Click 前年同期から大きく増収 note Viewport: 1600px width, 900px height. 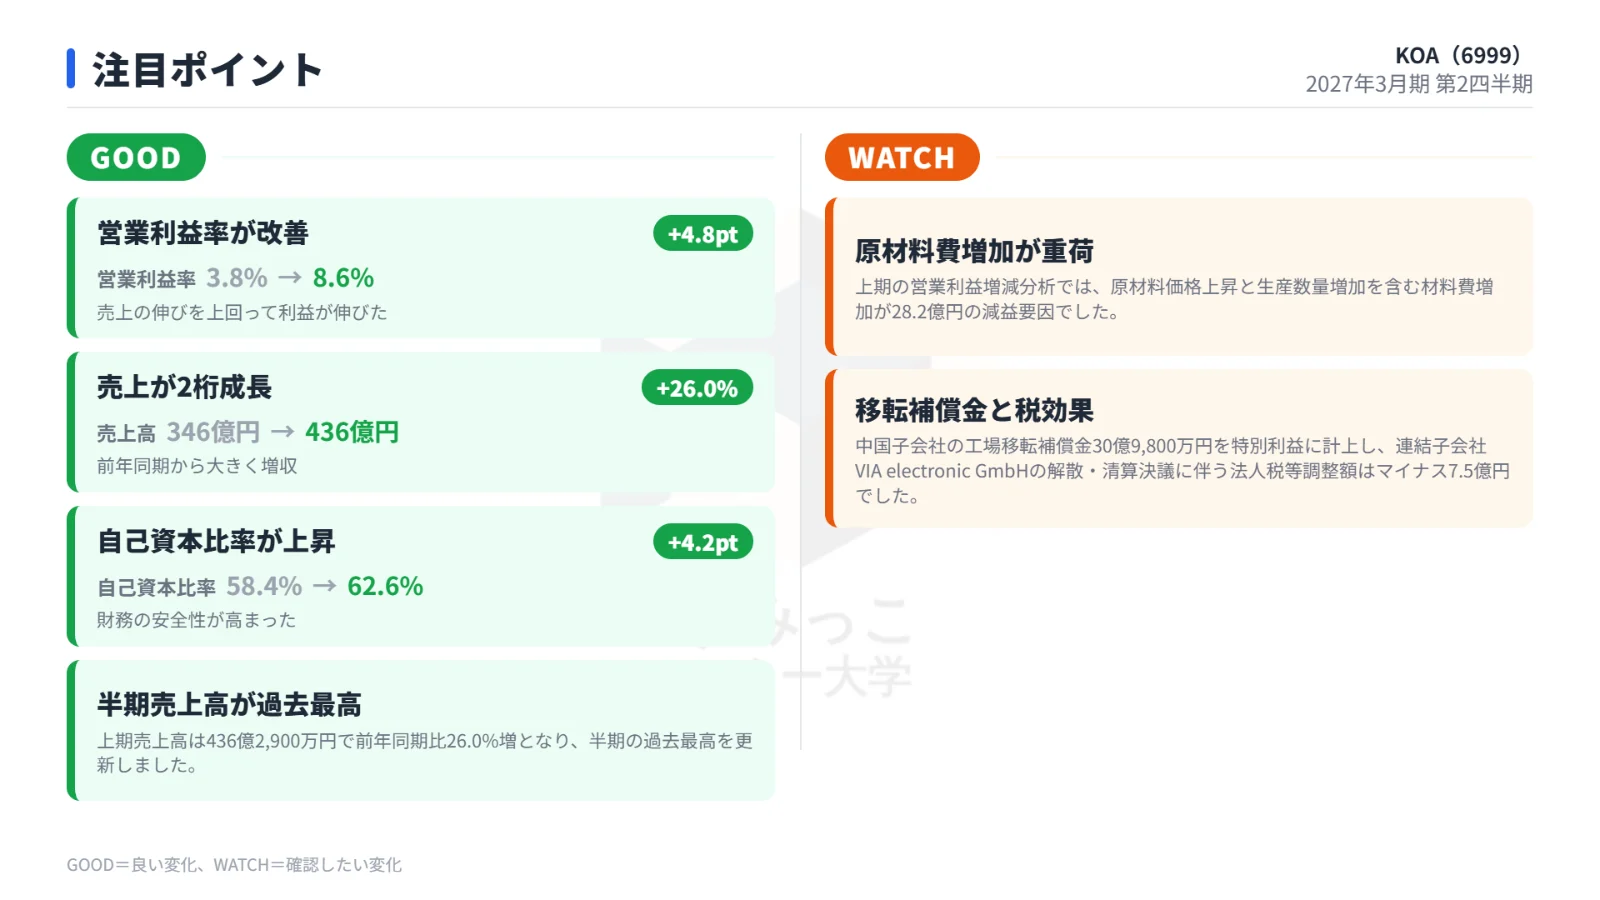coord(197,466)
